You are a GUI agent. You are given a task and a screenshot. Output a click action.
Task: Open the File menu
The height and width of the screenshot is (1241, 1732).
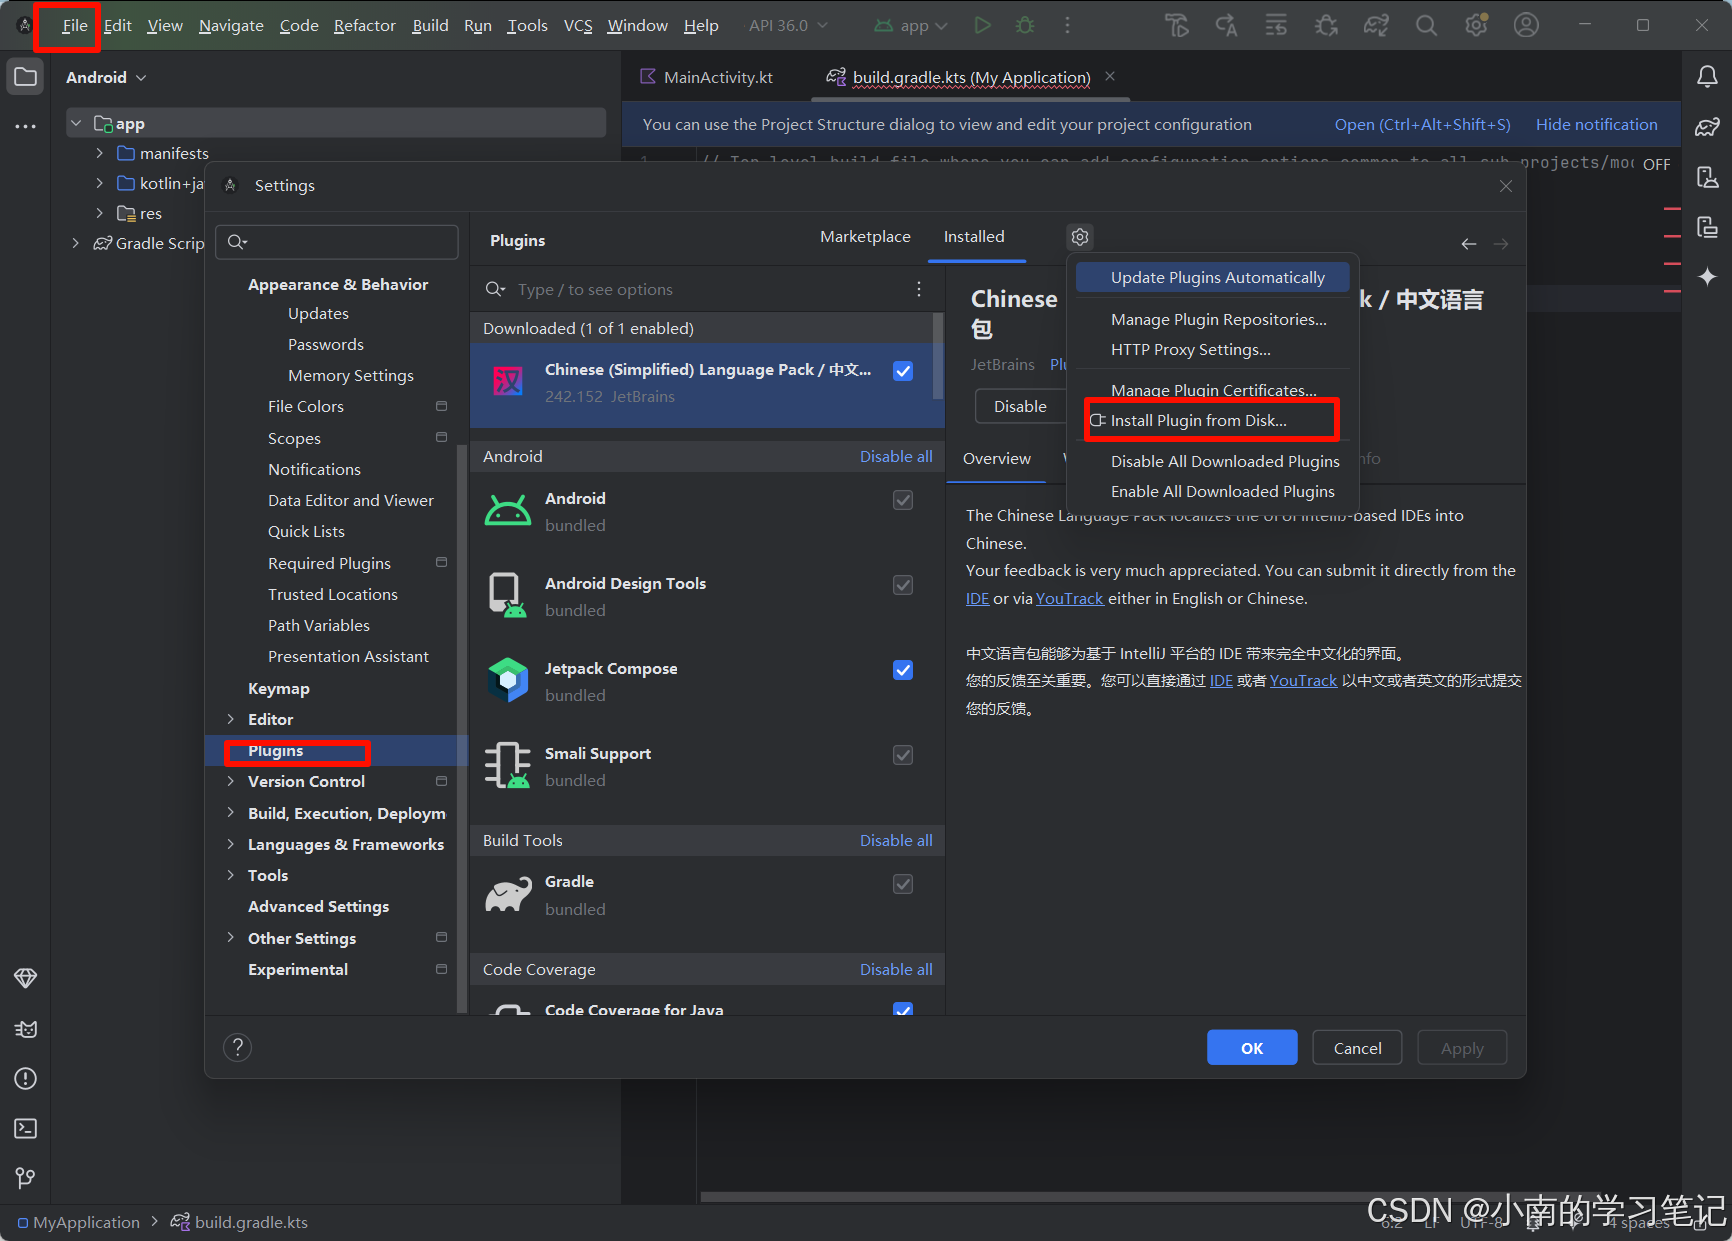click(x=74, y=25)
